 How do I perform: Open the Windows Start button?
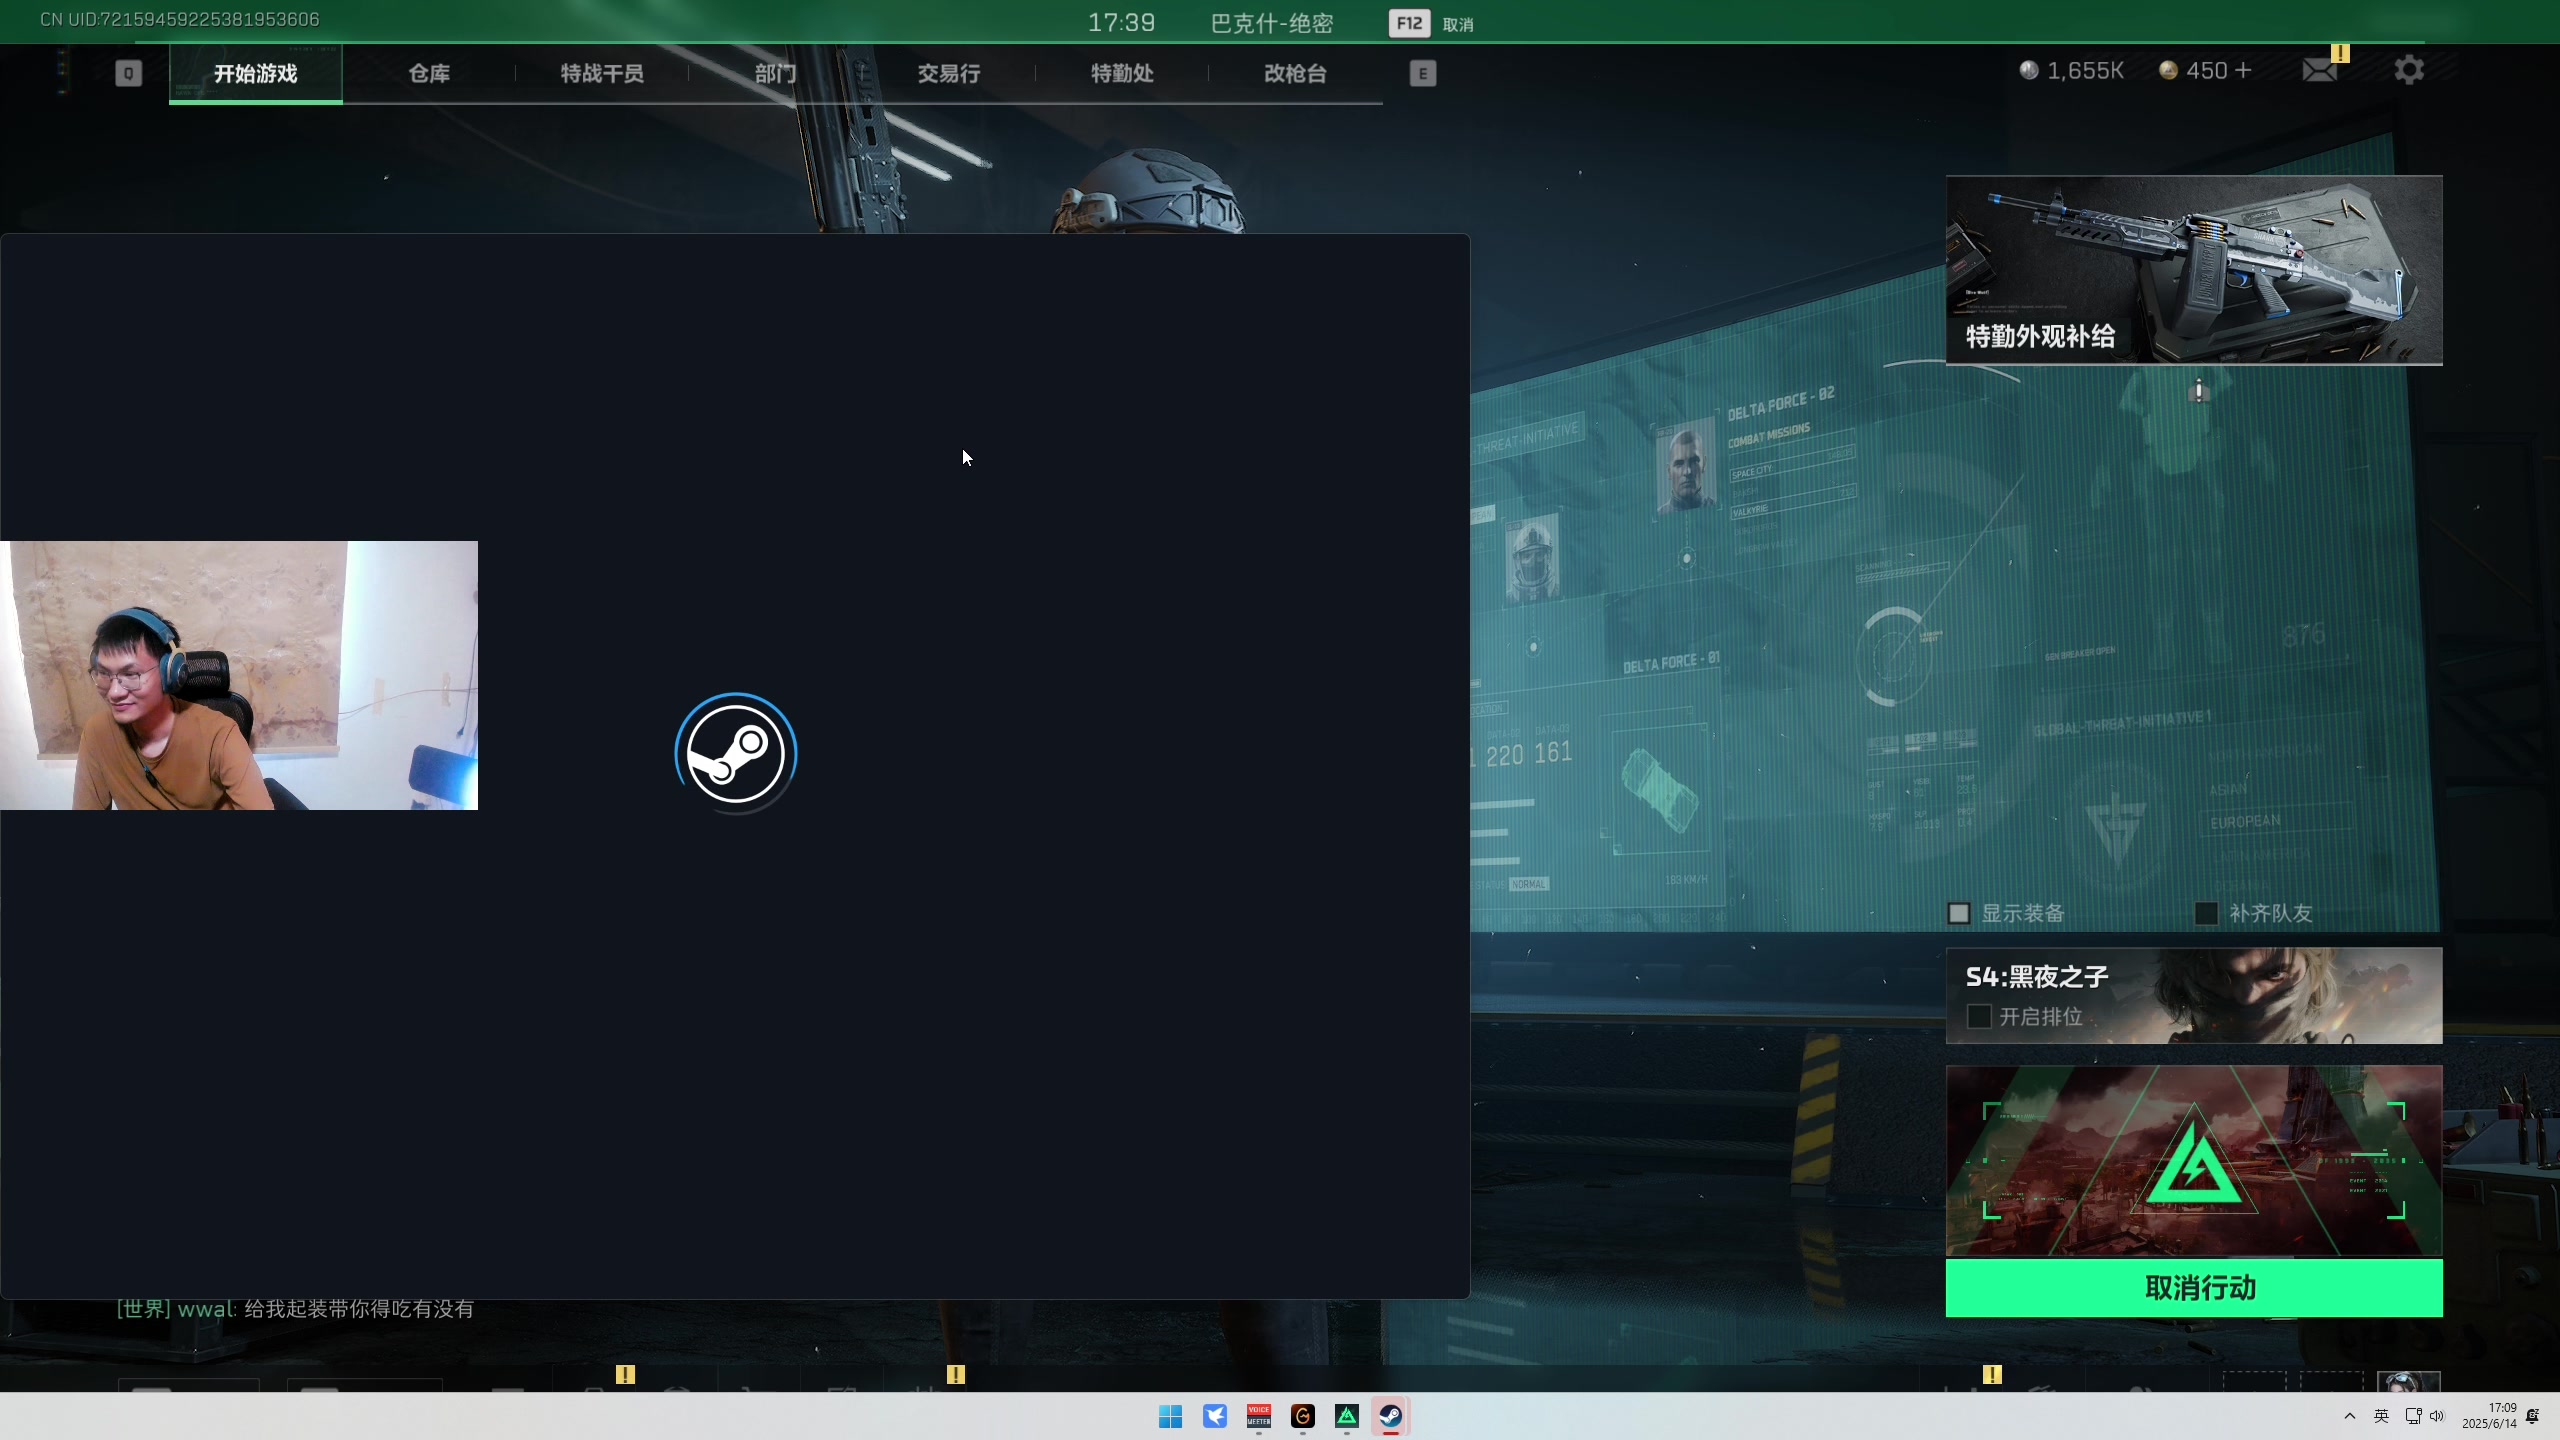click(1170, 1416)
